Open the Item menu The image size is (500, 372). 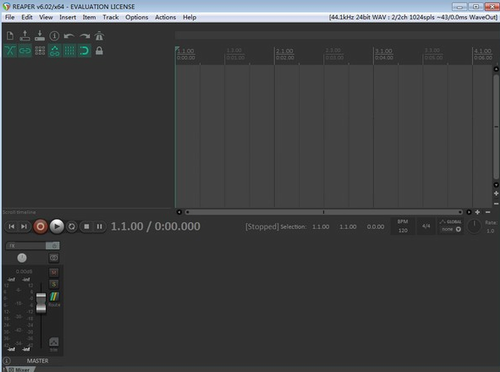[x=89, y=17]
